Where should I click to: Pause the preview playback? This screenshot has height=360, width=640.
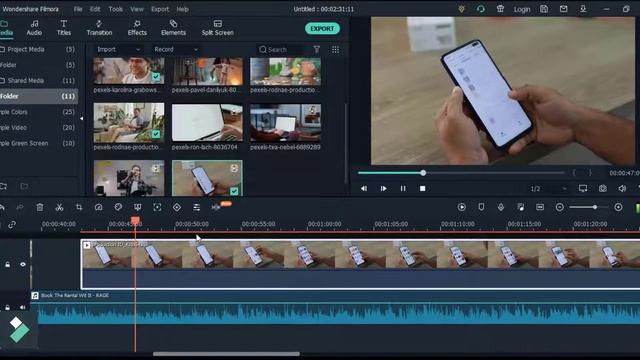tap(403, 189)
